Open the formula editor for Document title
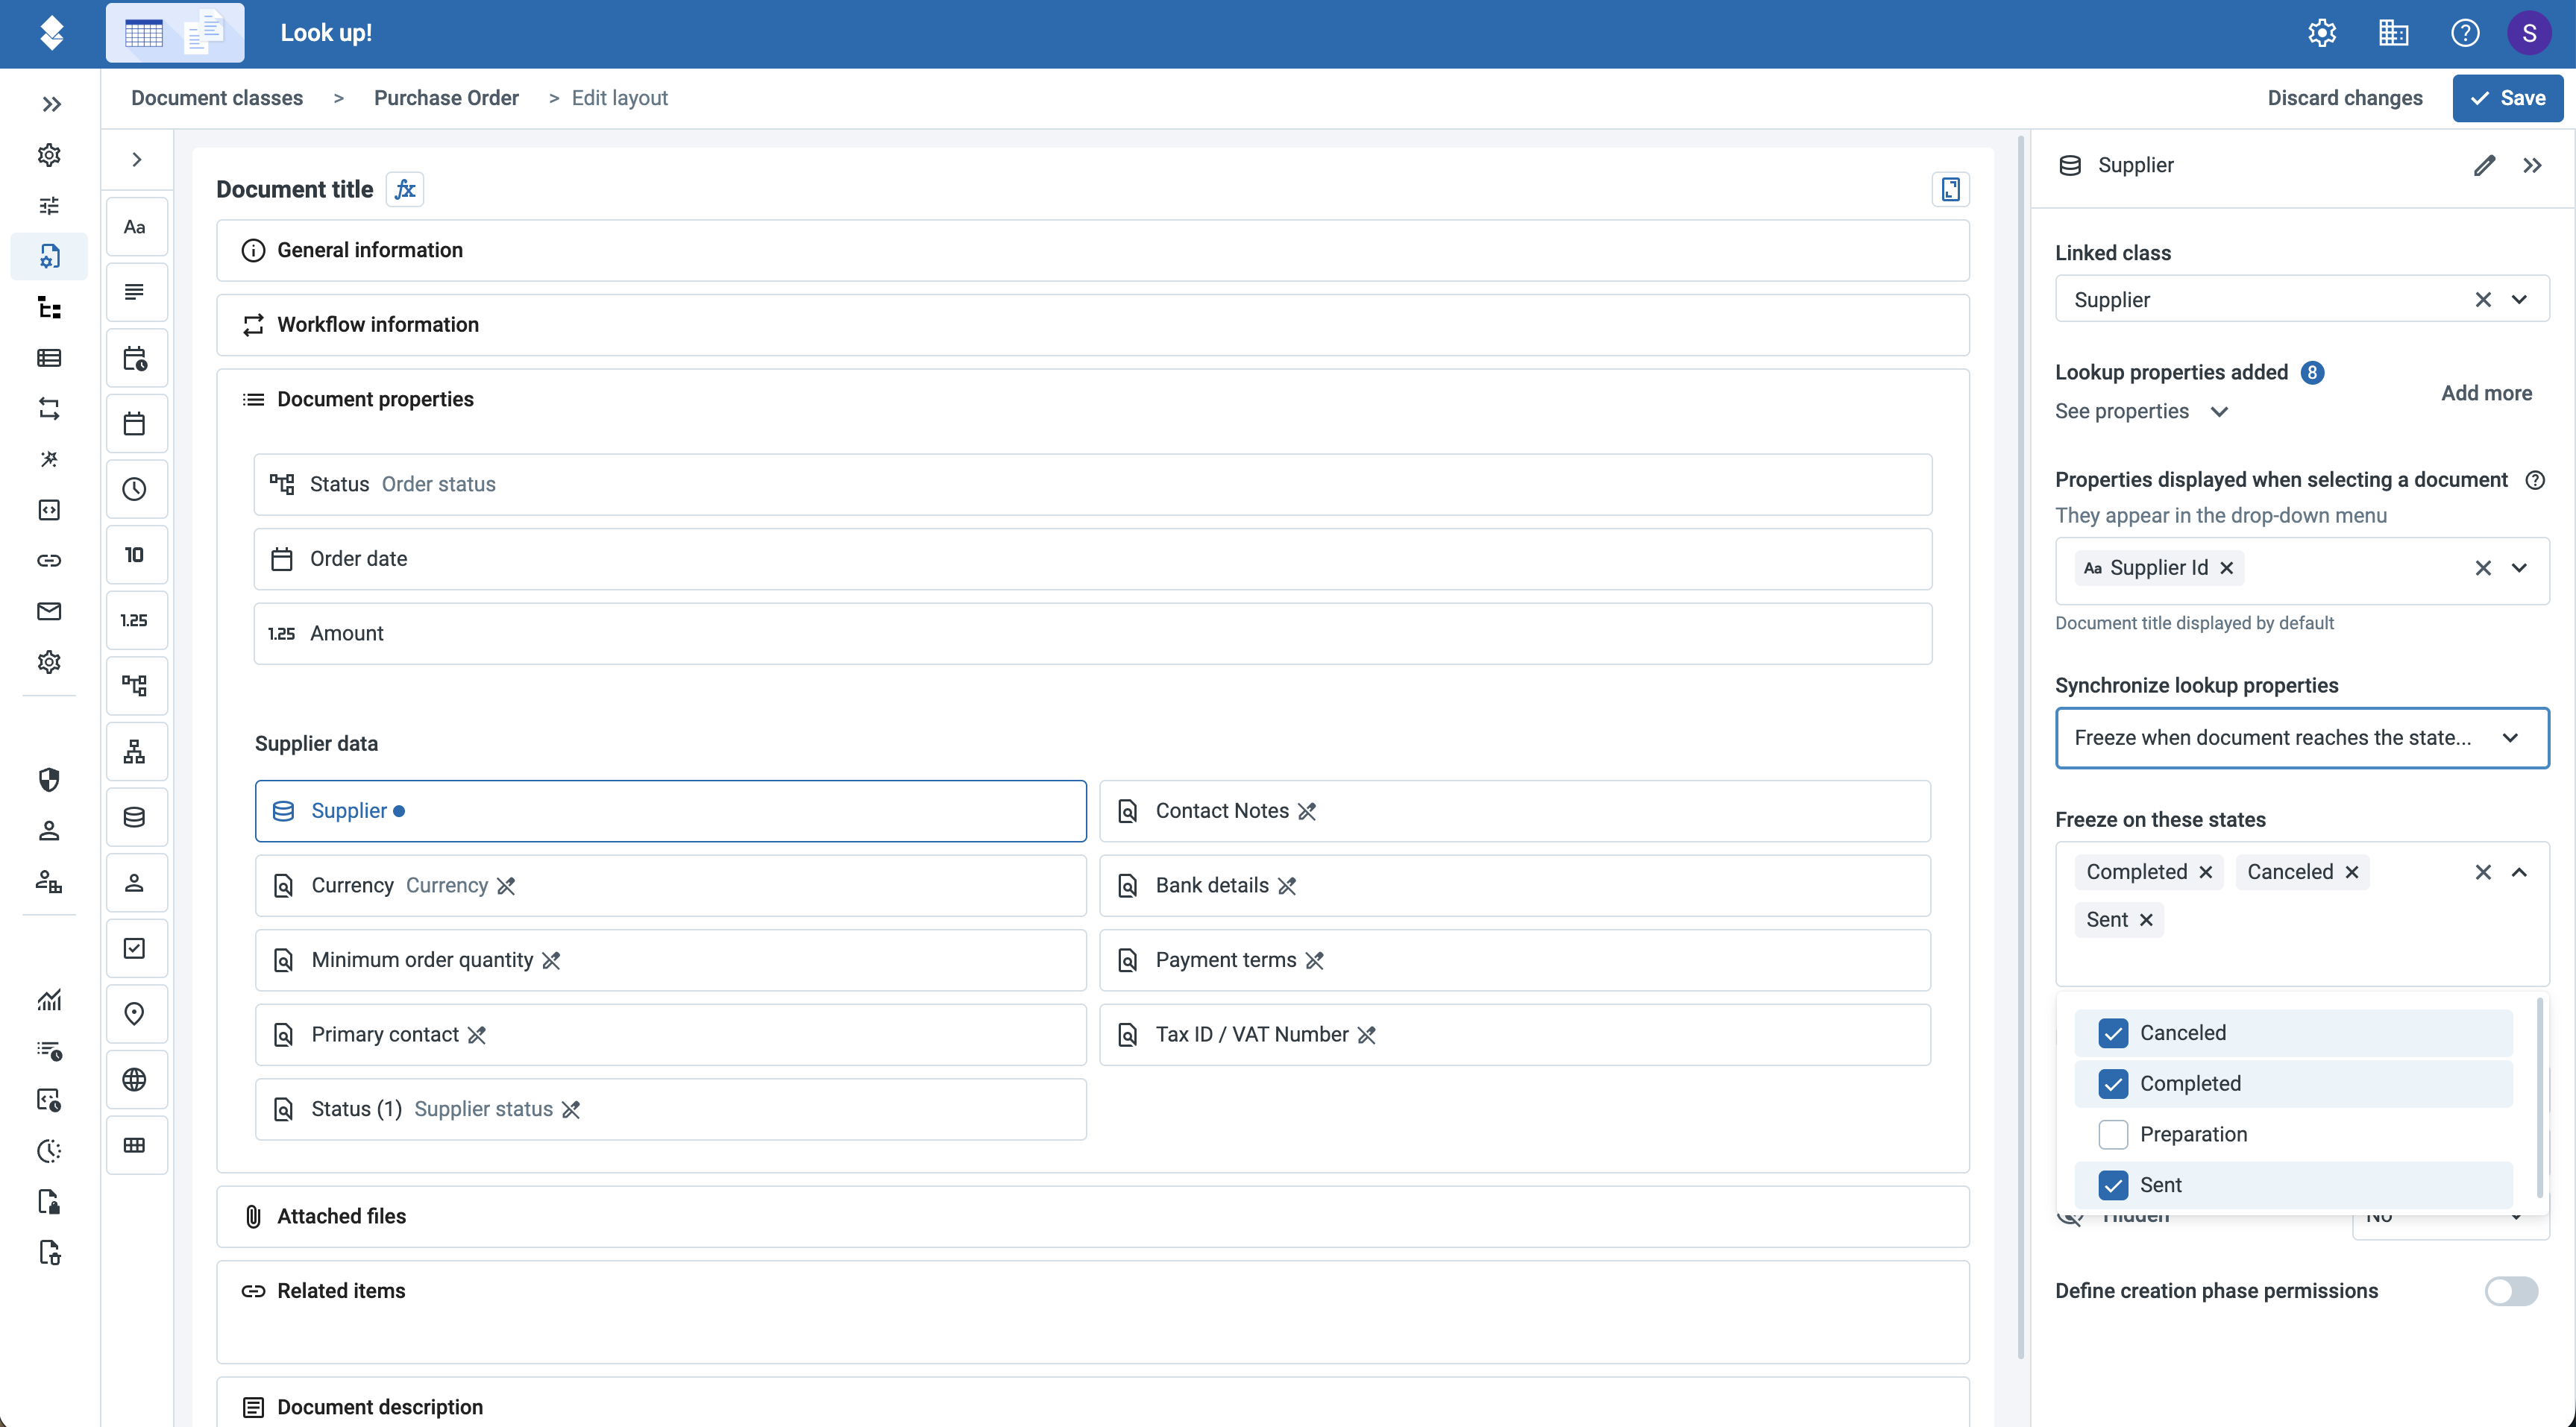 (404, 189)
